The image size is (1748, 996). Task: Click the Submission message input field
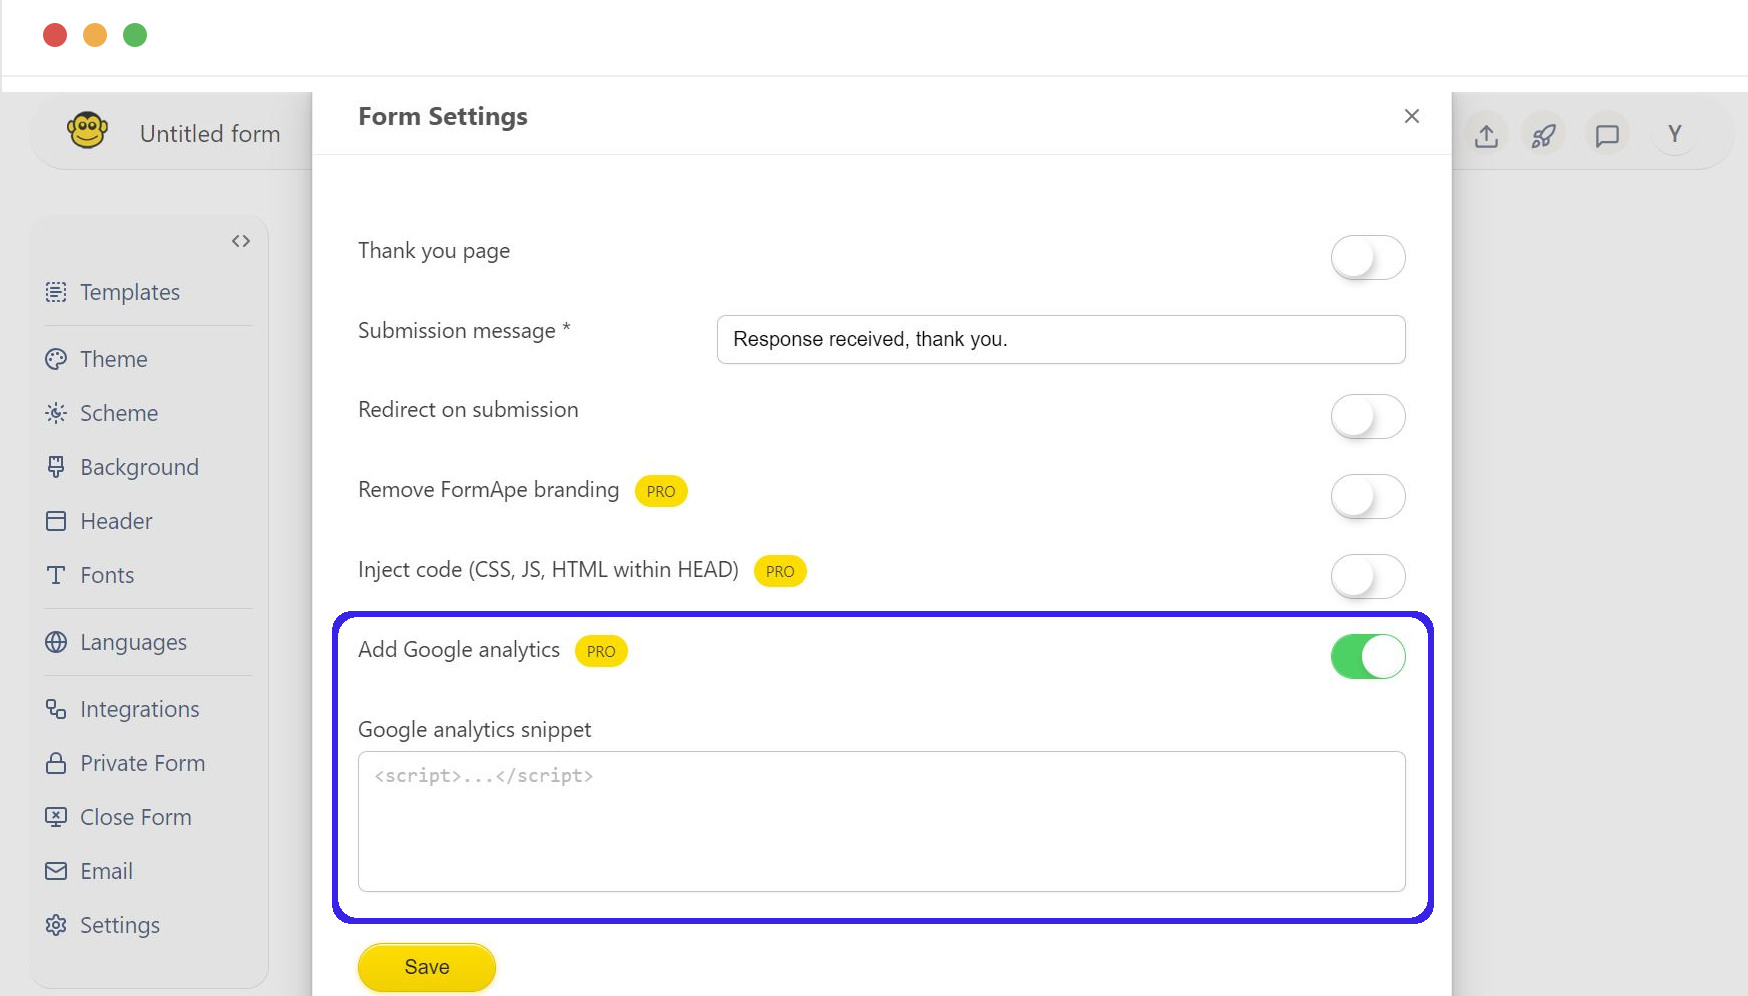1061,339
